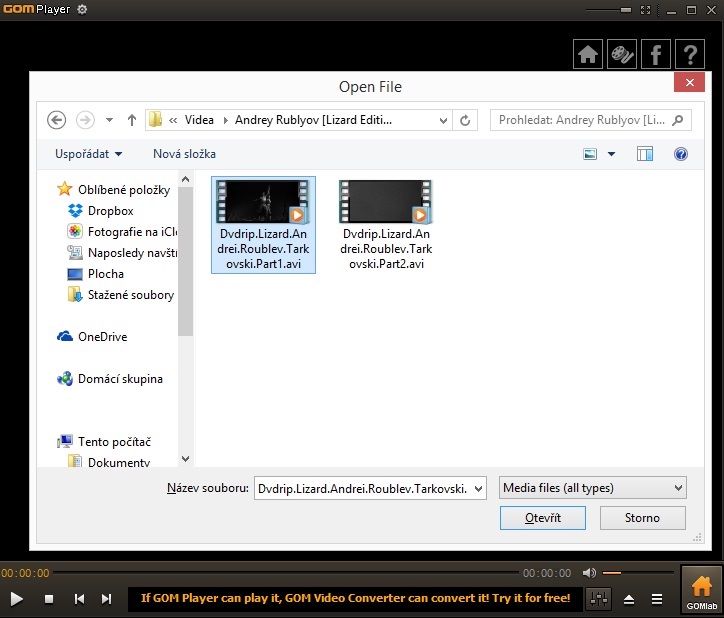Click the search magnifier icon
Viewport: 724px width, 618px height.
pos(677,120)
